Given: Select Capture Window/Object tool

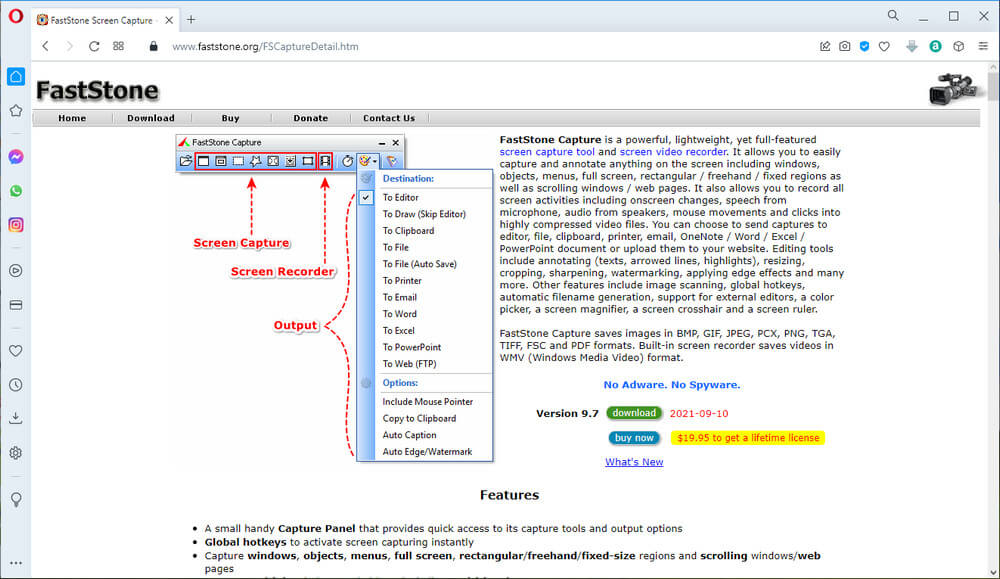Looking at the screenshot, I should 221,161.
